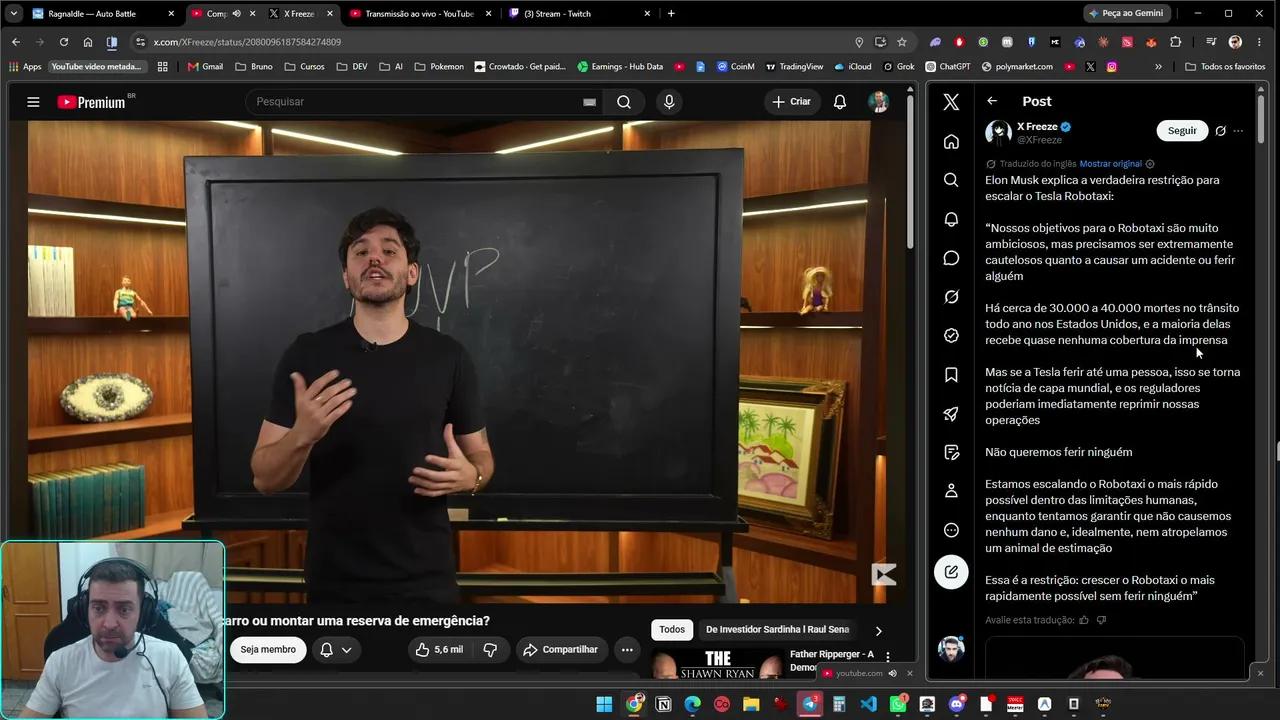The width and height of the screenshot is (1280, 720).
Task: Switch to Transmissão ao vivo YouTube tab
Action: (420, 14)
